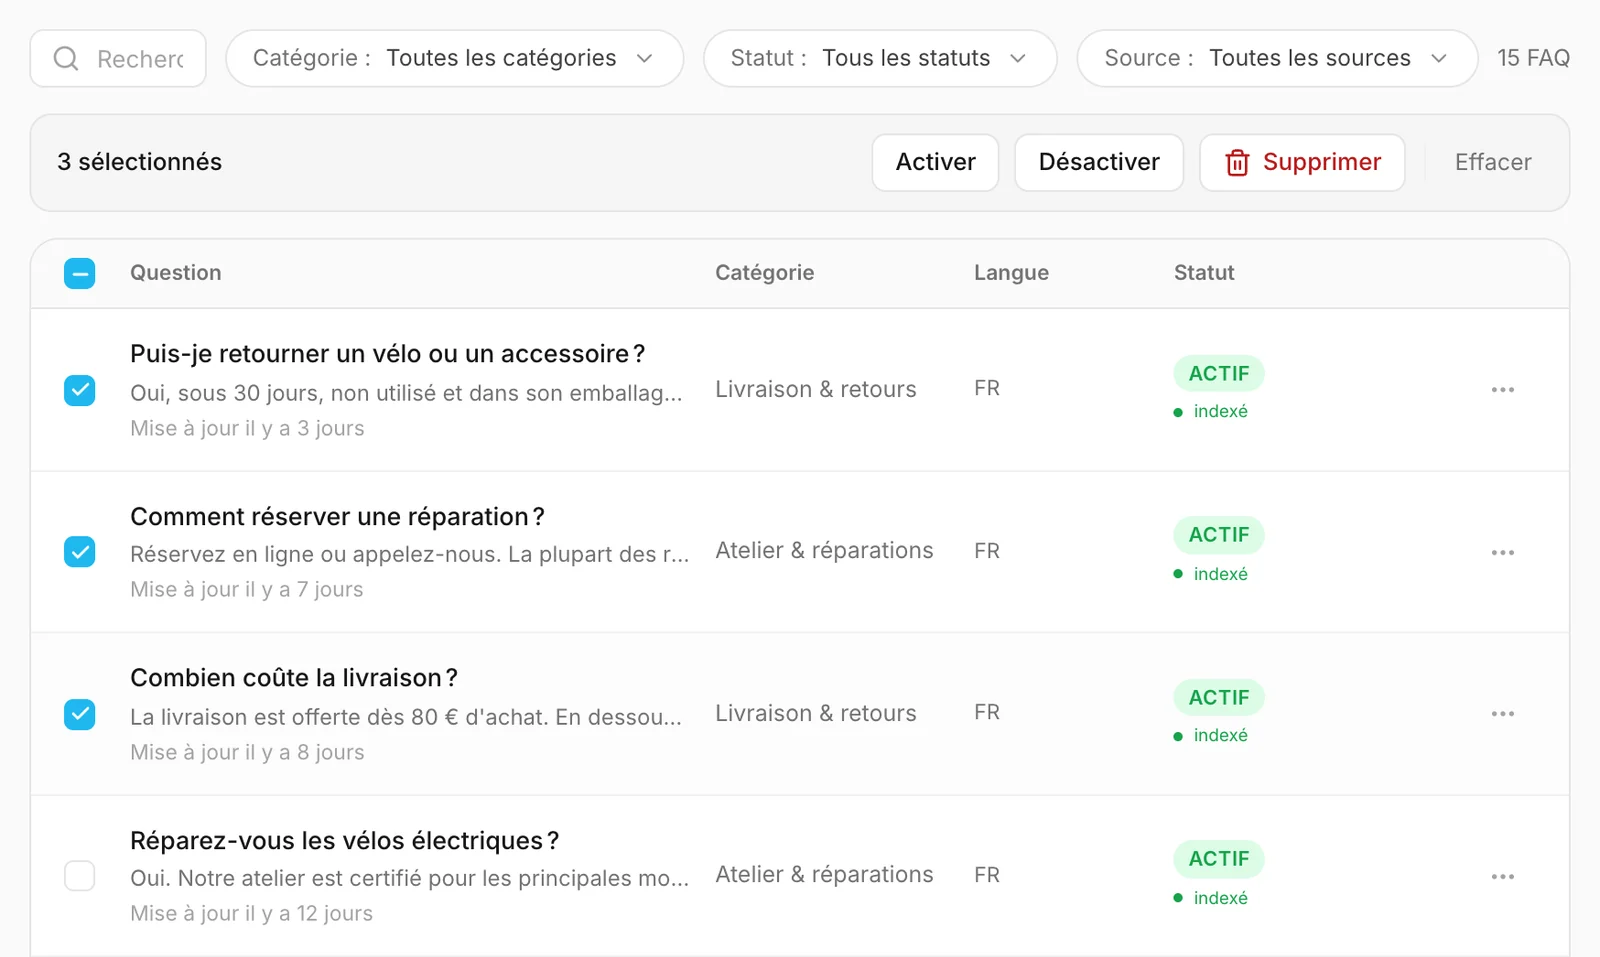Click the Statut column header
Viewport: 1600px width, 957px height.
(1204, 273)
